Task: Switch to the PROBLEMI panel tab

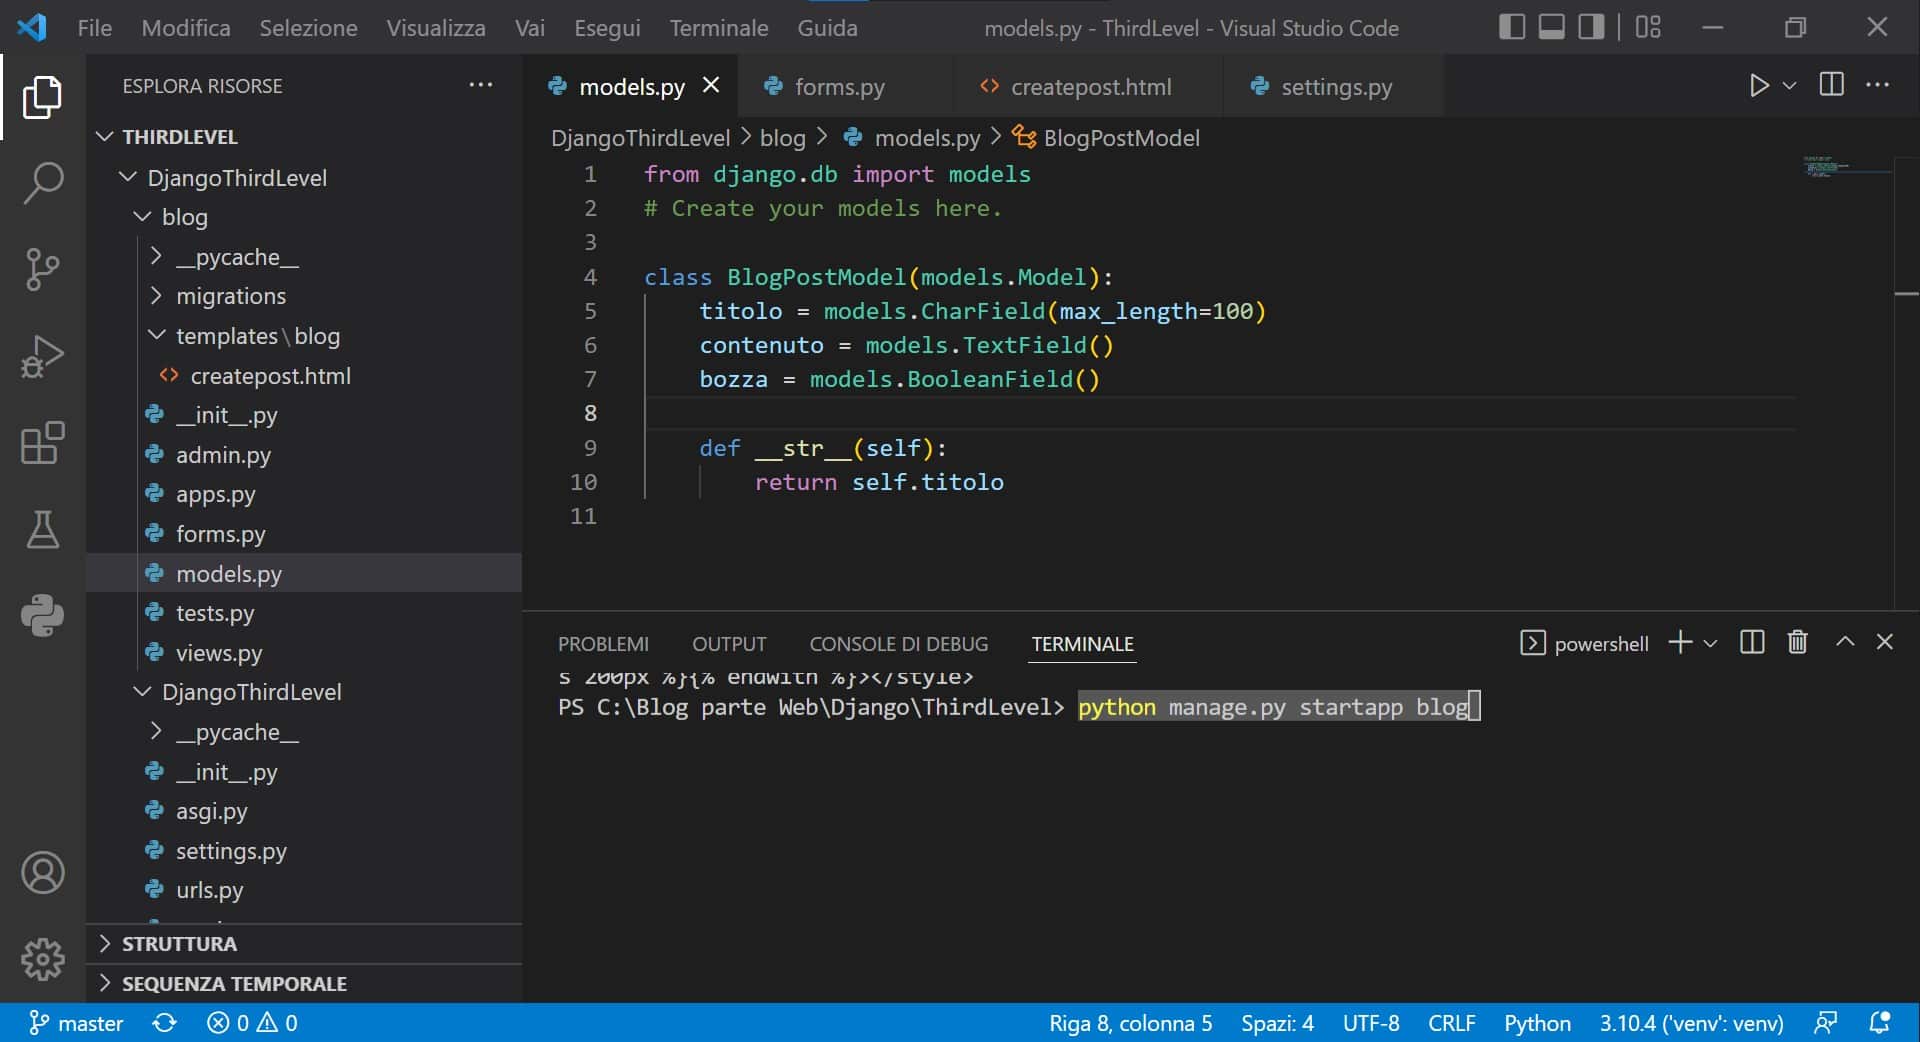Action: pos(603,644)
